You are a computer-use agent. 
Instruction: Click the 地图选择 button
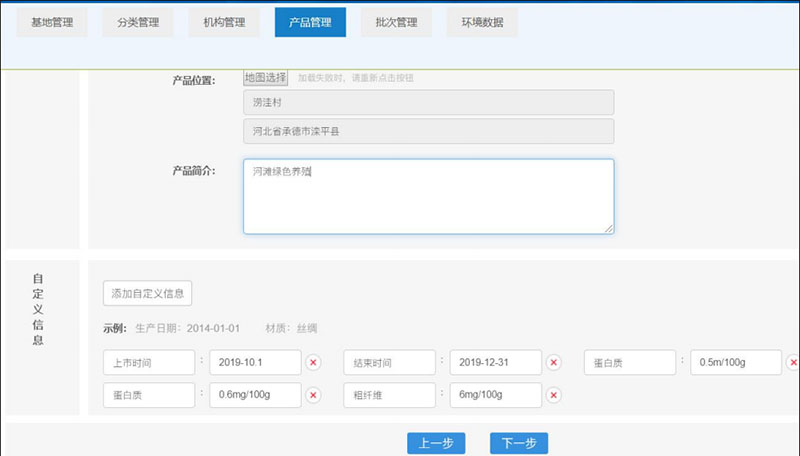266,78
